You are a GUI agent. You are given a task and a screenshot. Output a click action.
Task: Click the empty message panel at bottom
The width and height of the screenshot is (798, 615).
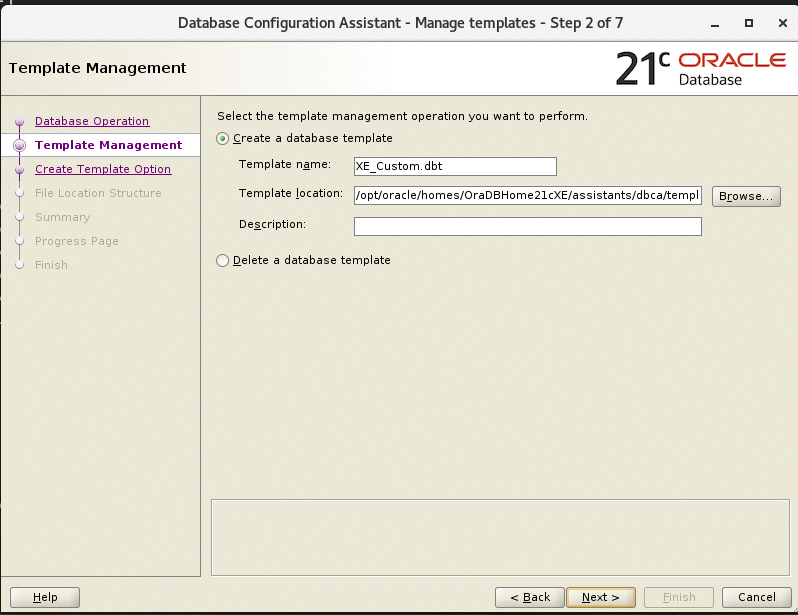pyautogui.click(x=500, y=538)
